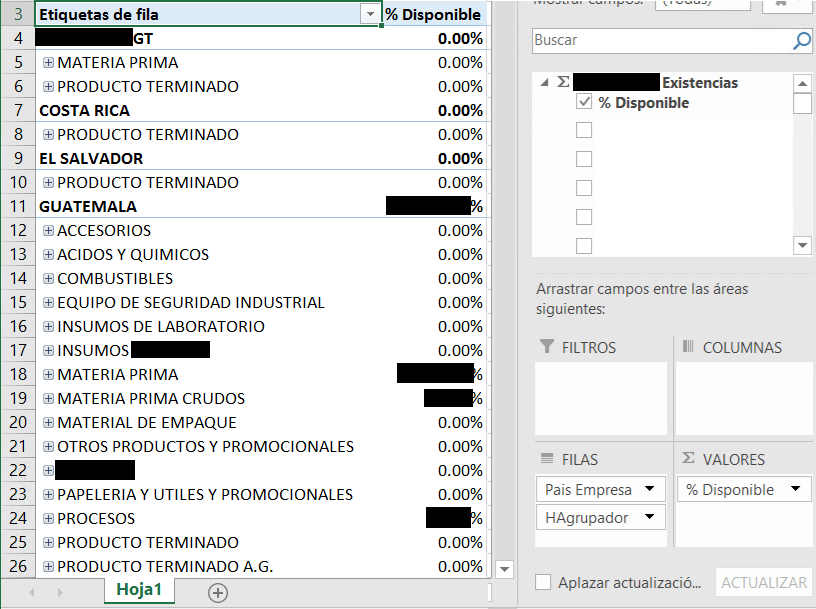Check the first blank field checkbox below % Disponible

pyautogui.click(x=584, y=130)
